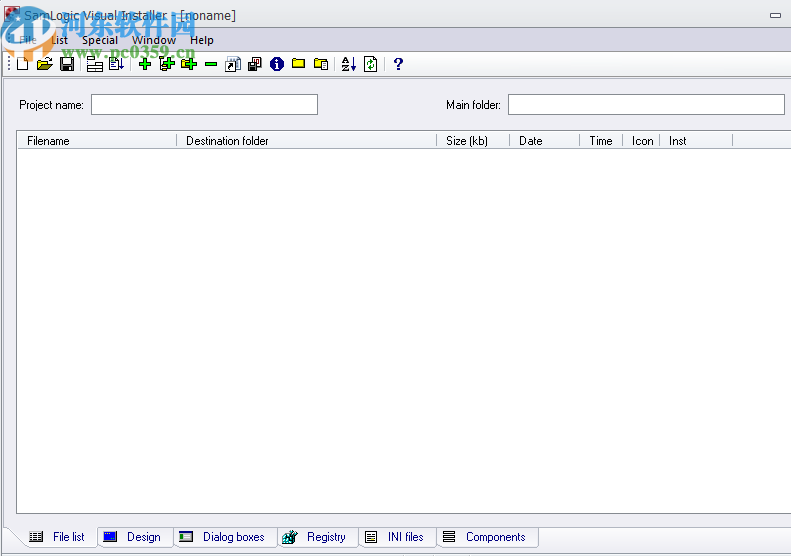This screenshot has height=556, width=791.
Task: Click the list layout icon after save
Action: click(95, 64)
